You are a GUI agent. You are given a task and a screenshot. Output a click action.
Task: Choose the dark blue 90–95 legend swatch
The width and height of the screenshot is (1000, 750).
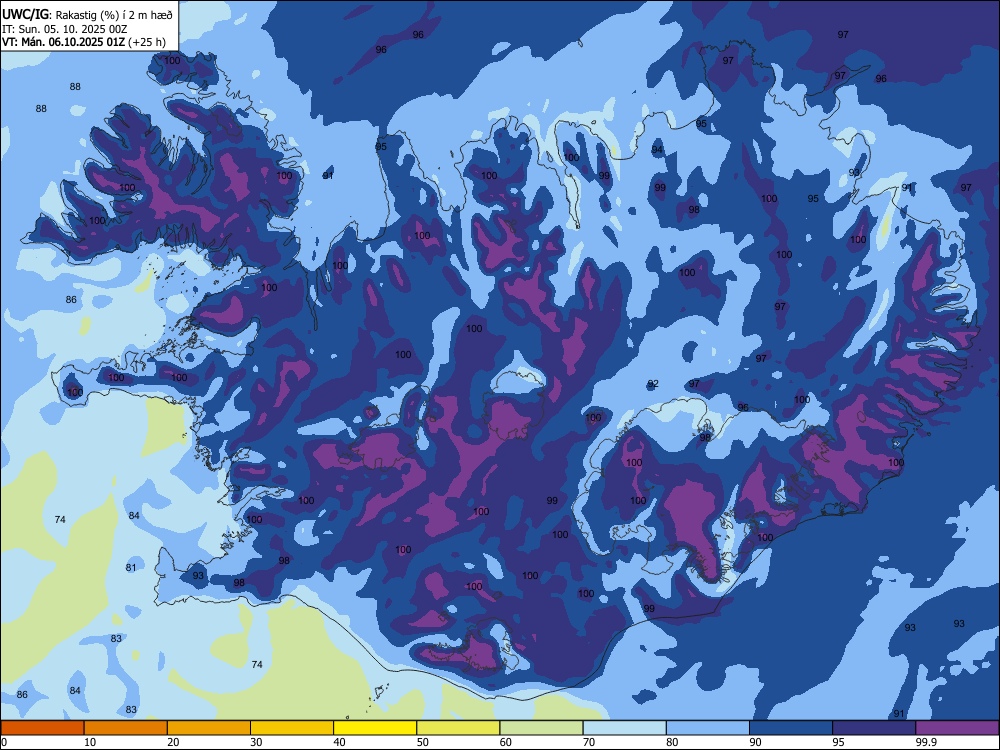pyautogui.click(x=791, y=728)
